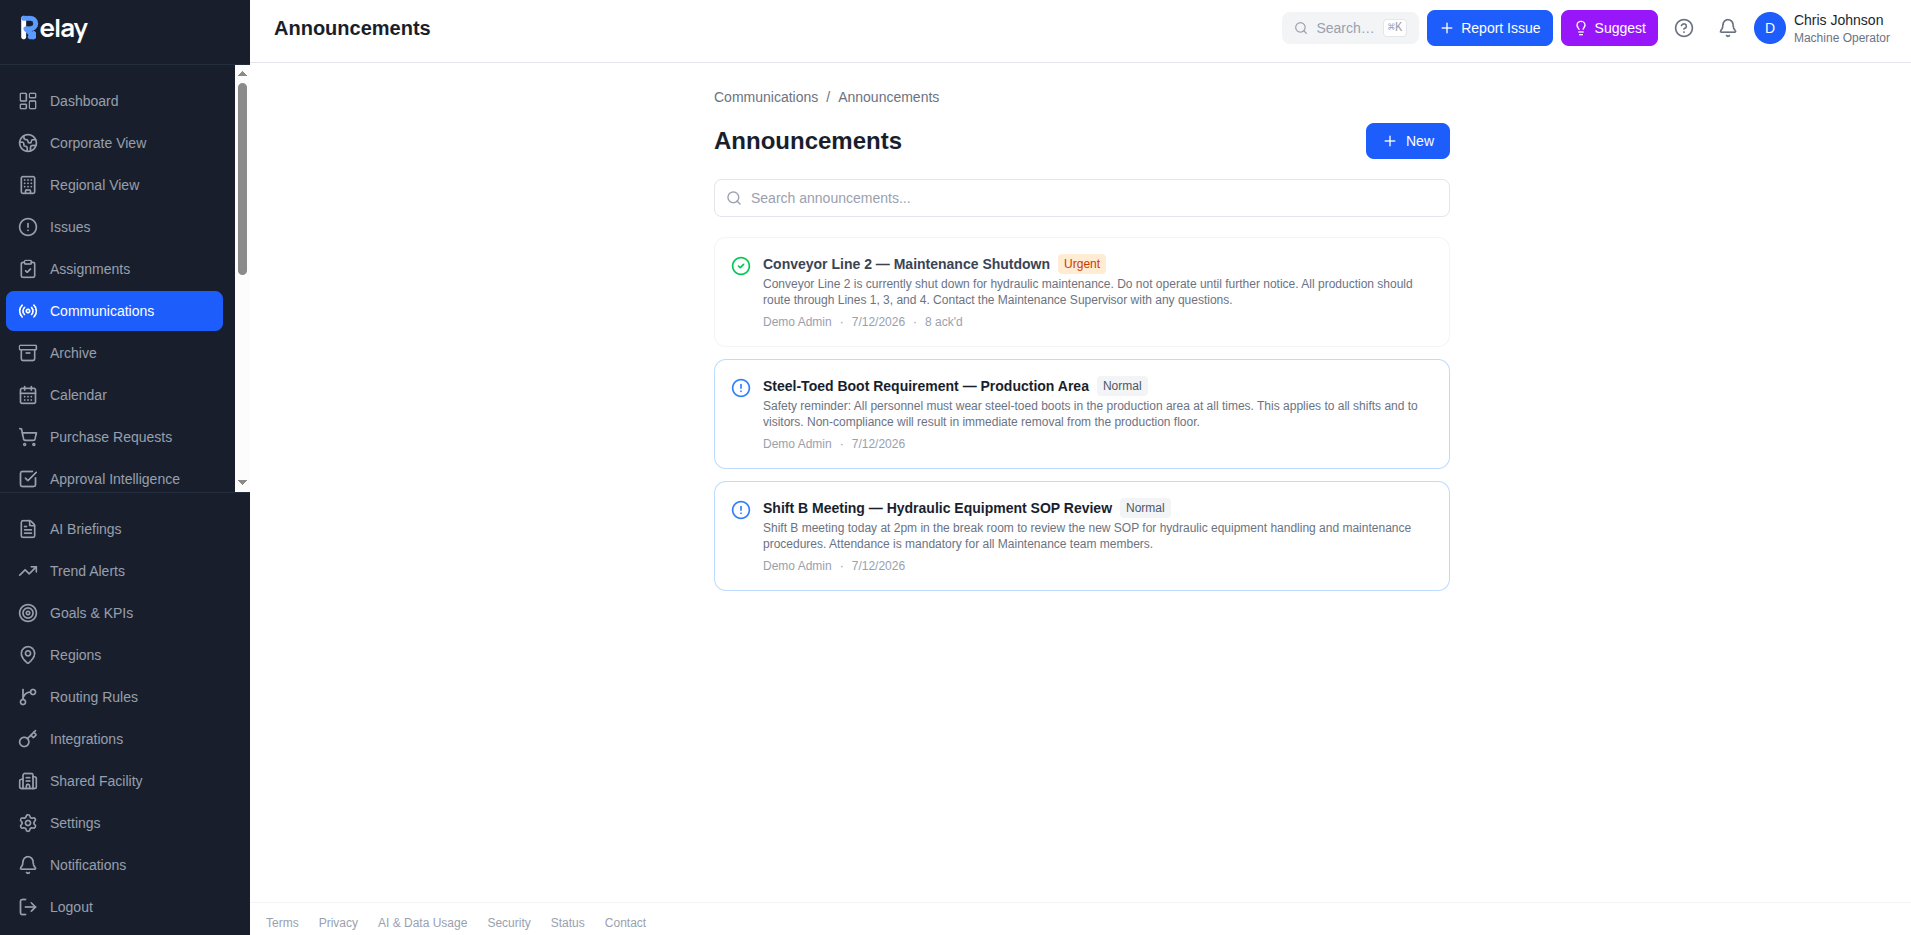Select Communications in sidebar

(x=114, y=311)
